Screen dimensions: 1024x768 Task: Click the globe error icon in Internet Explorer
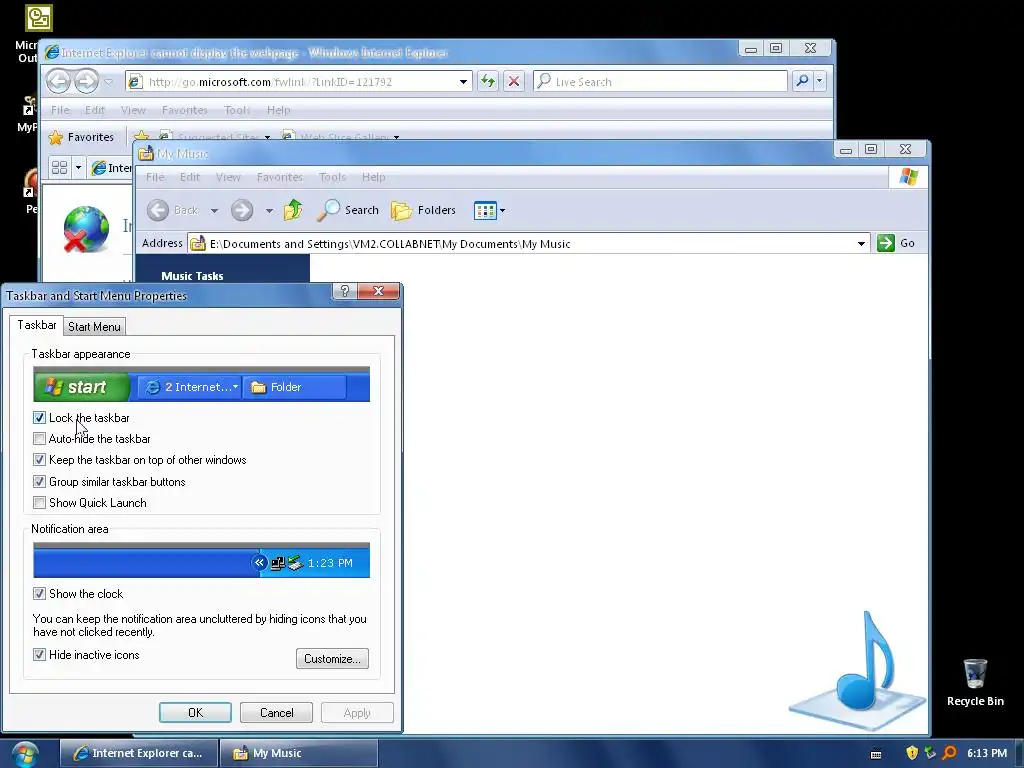coord(86,229)
